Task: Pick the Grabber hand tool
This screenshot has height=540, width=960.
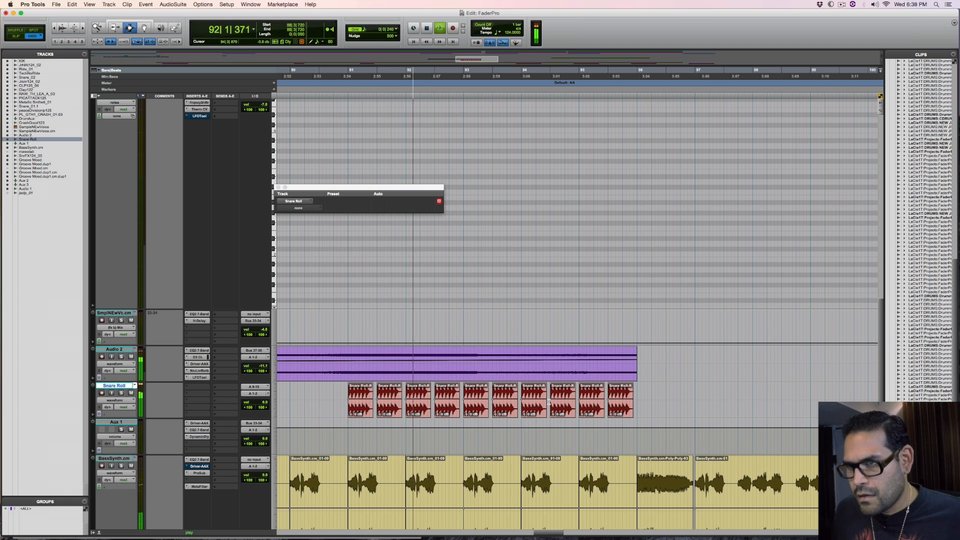Action: coord(144,28)
